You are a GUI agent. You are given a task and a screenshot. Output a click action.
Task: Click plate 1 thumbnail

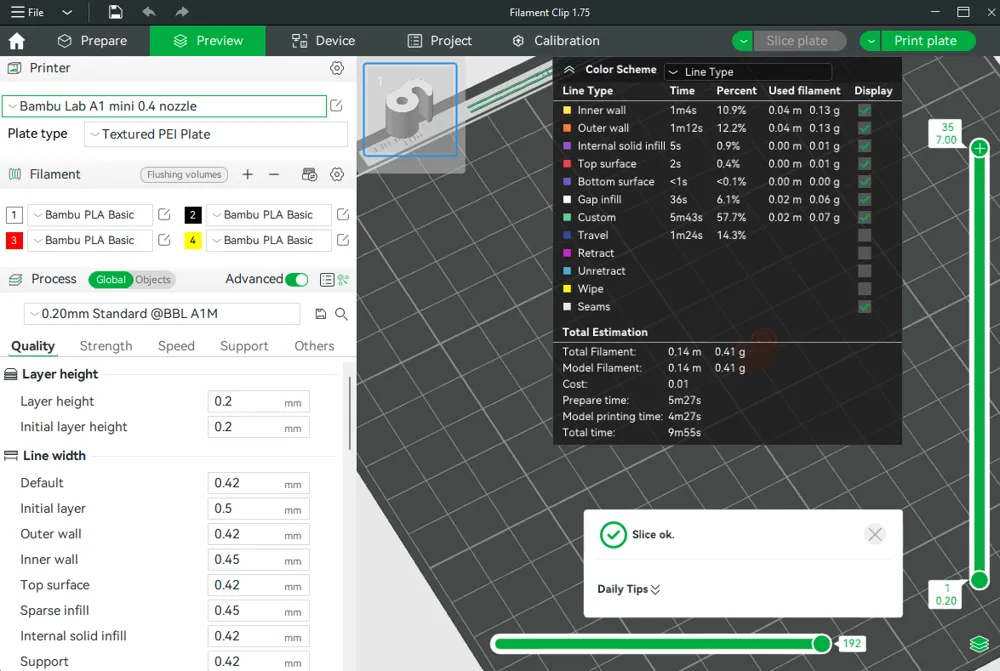(410, 110)
